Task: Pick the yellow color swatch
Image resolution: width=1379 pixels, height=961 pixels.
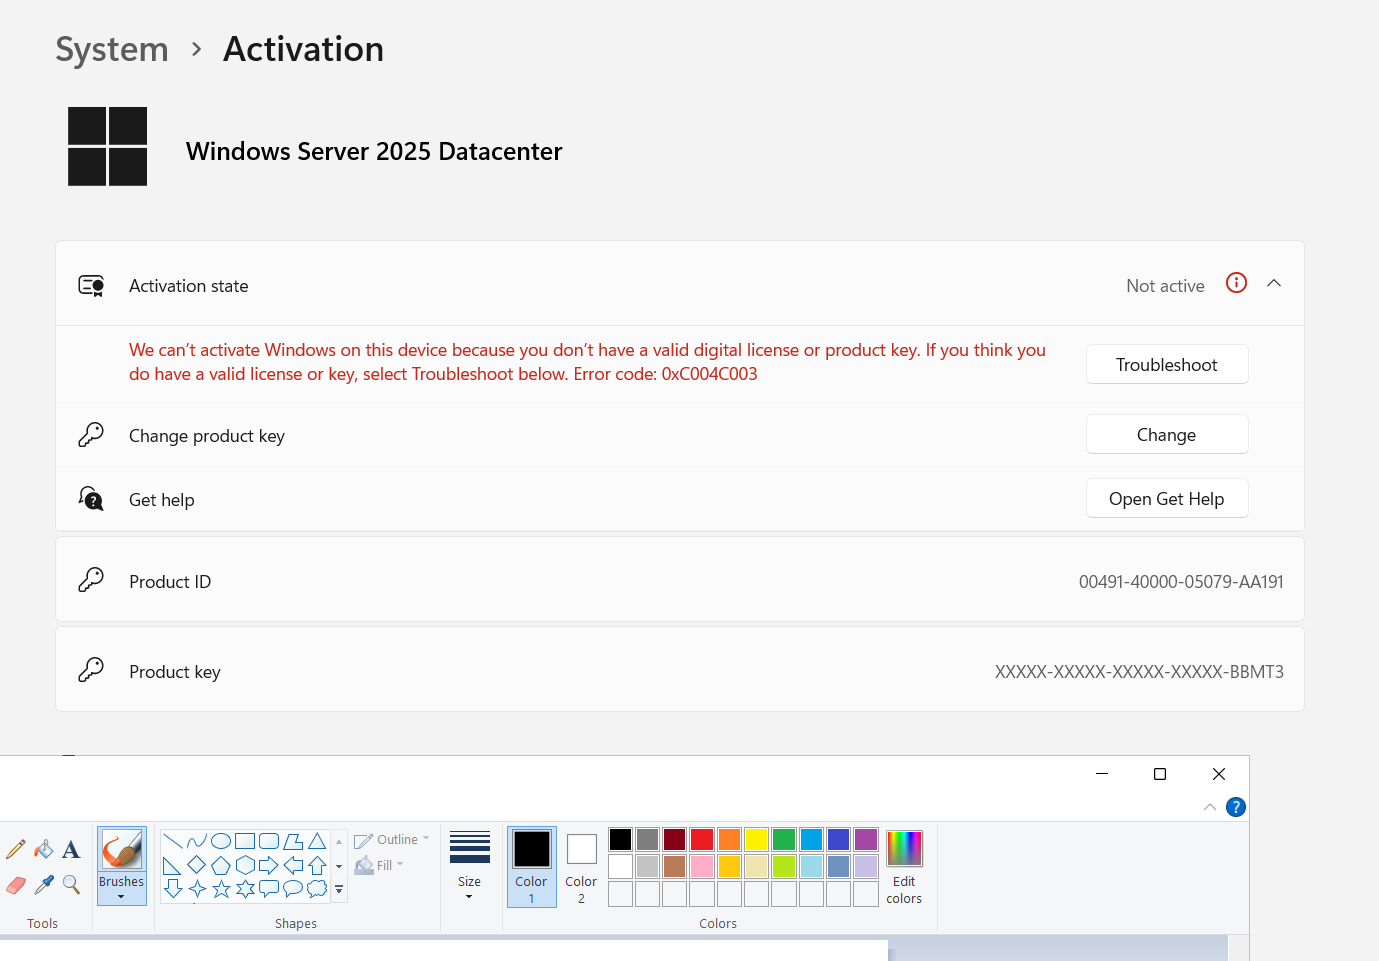Action: click(x=757, y=839)
